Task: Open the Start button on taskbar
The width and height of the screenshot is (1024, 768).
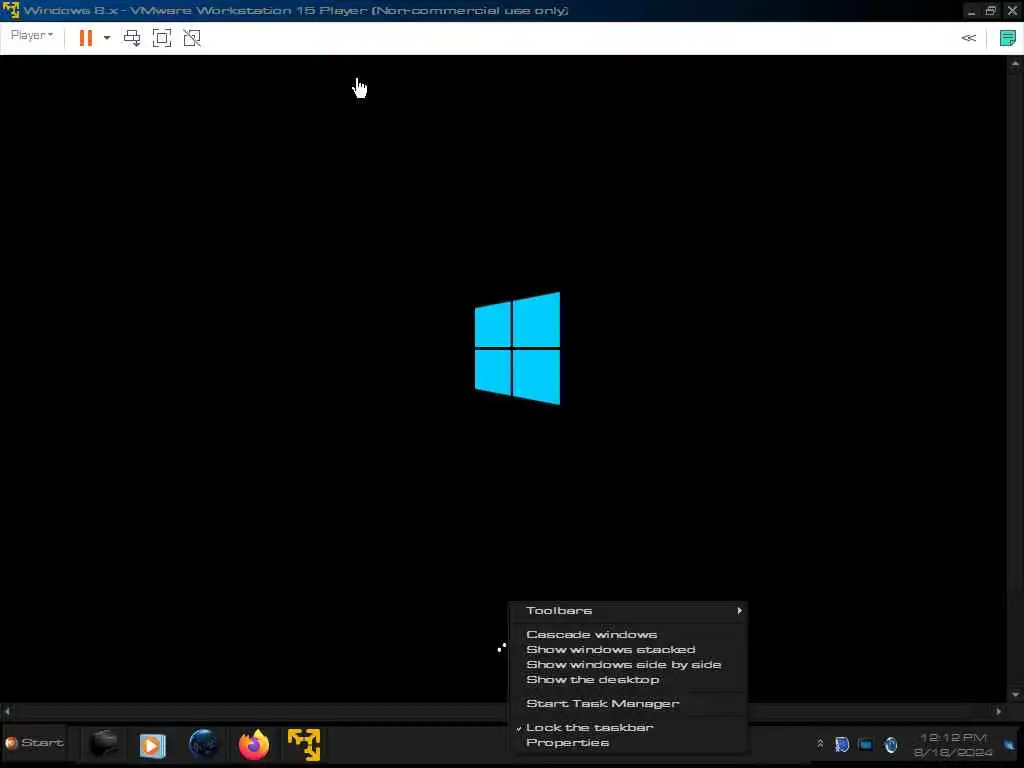Action: tap(35, 743)
